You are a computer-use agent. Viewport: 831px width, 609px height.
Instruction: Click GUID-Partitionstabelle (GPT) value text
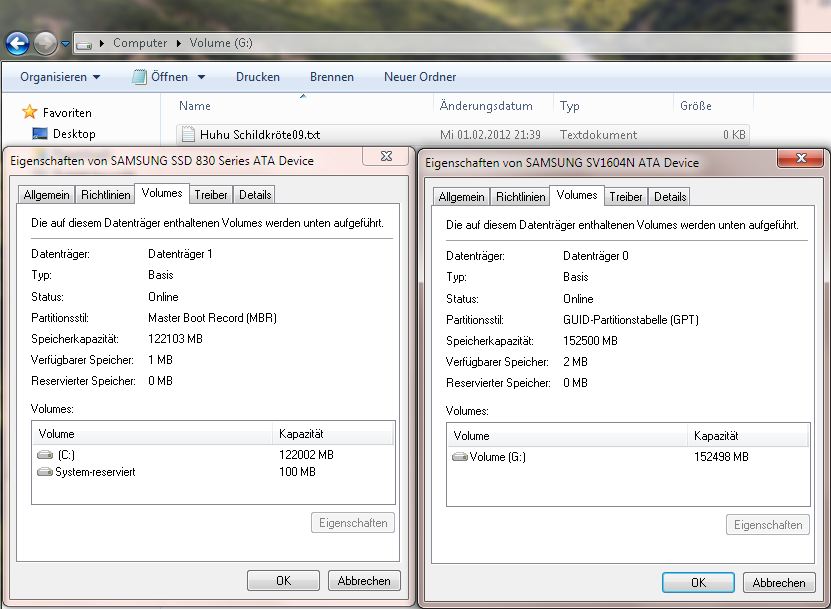(x=631, y=320)
